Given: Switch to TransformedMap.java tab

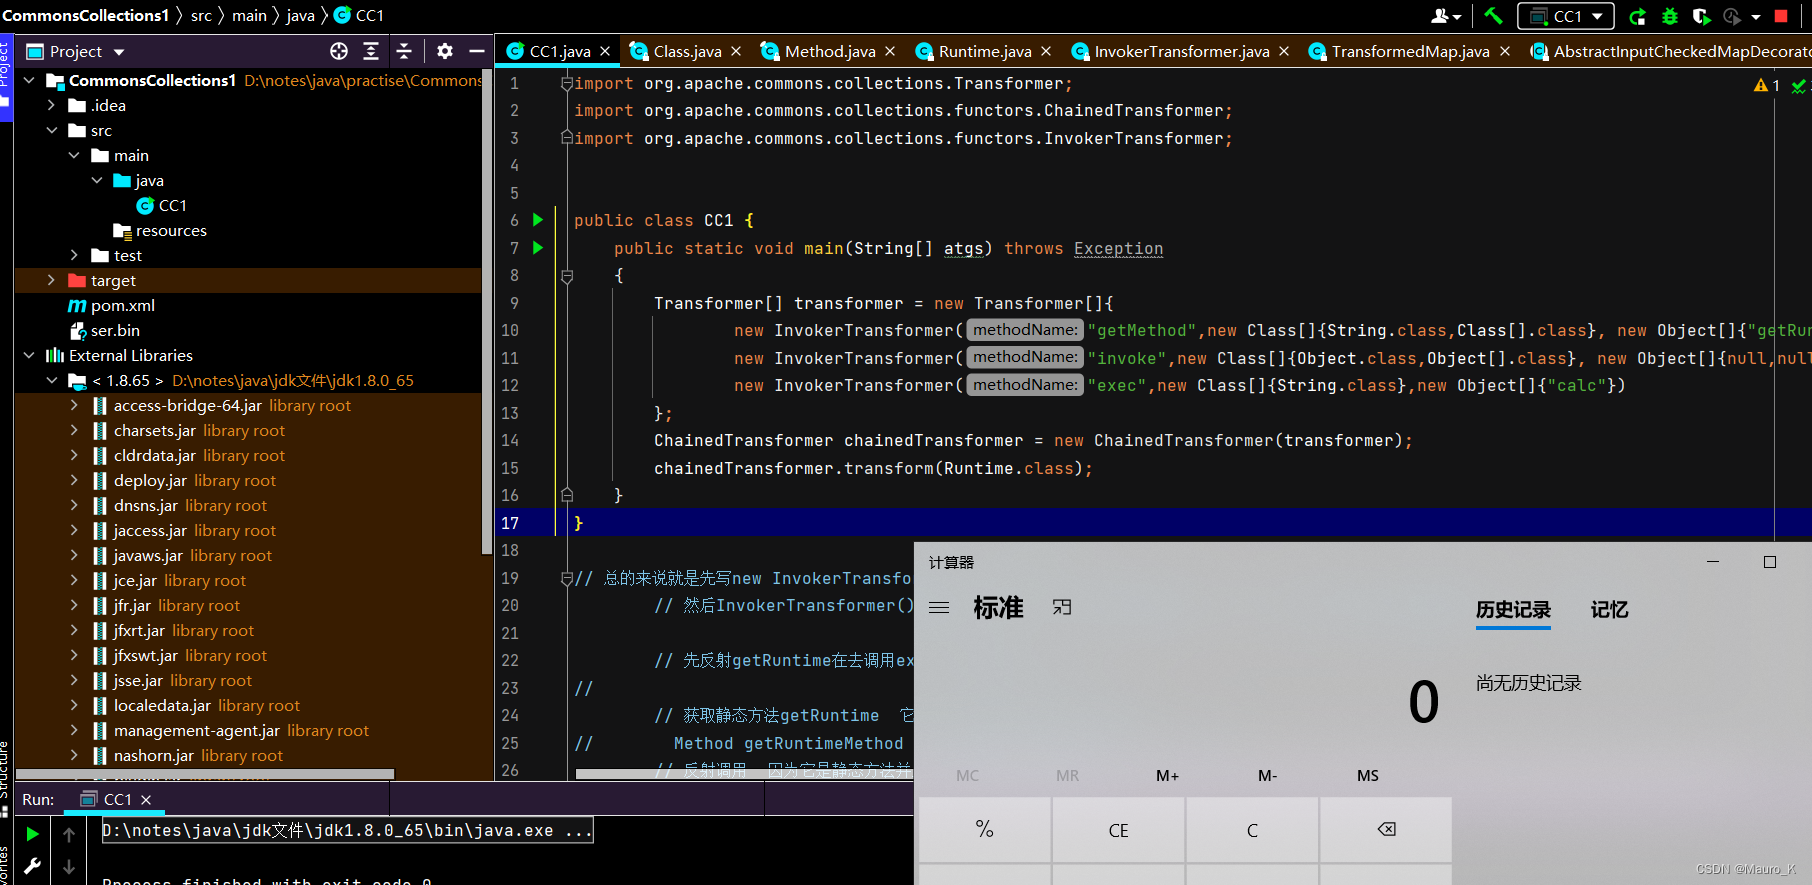Looking at the screenshot, I should pos(1410,51).
